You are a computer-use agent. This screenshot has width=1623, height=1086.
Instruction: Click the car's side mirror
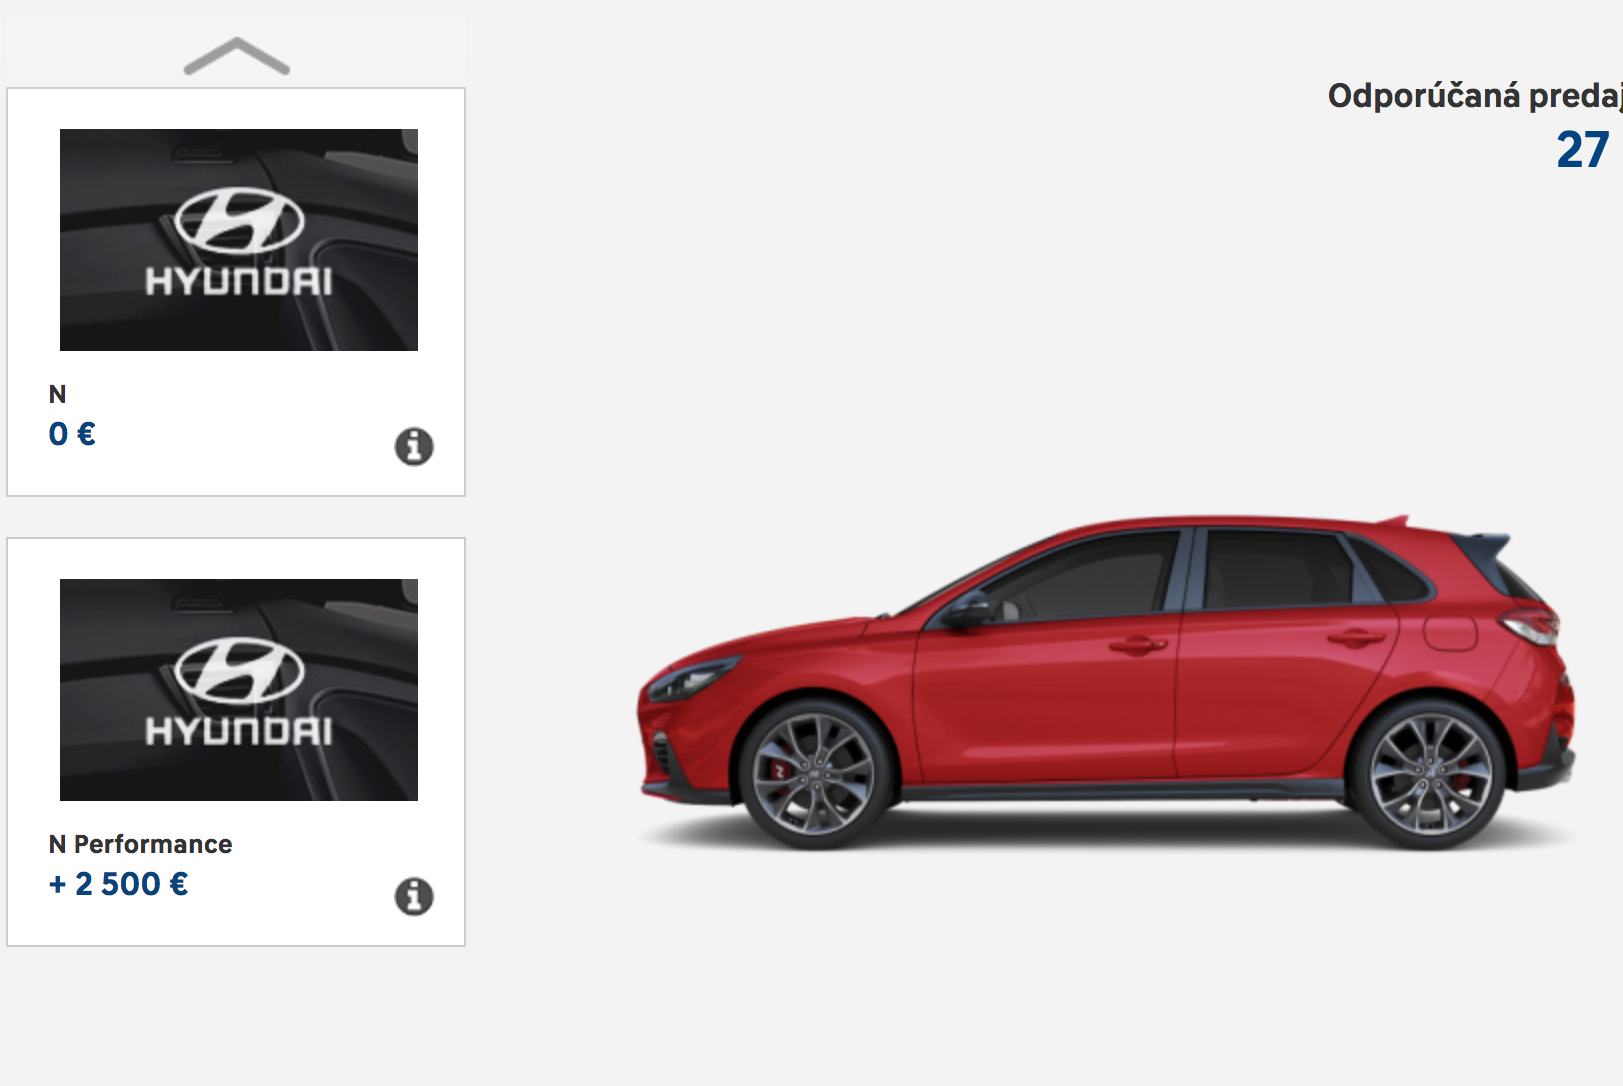[x=966, y=610]
